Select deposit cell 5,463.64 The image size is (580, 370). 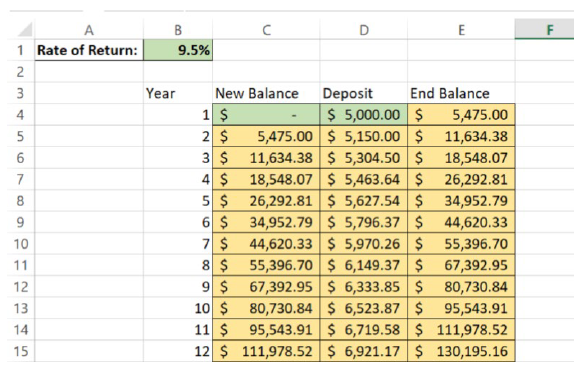coord(364,179)
